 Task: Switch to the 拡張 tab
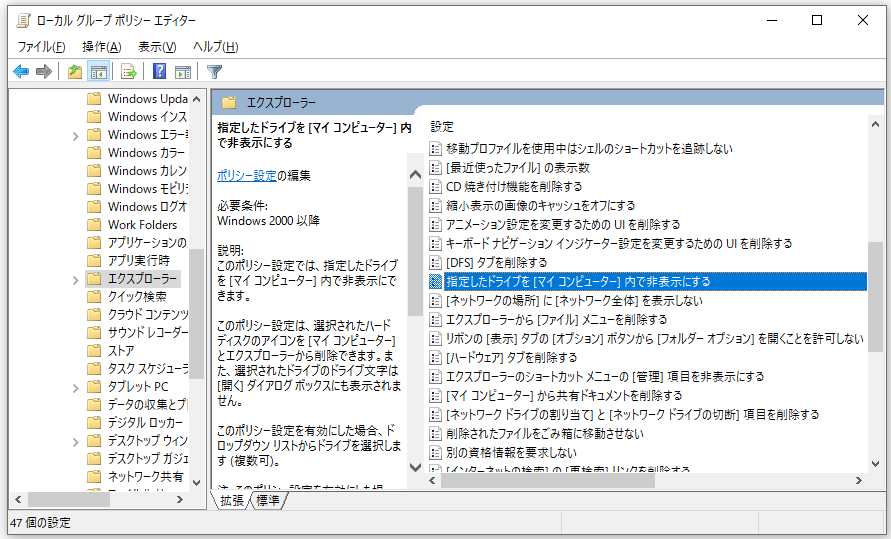(232, 500)
